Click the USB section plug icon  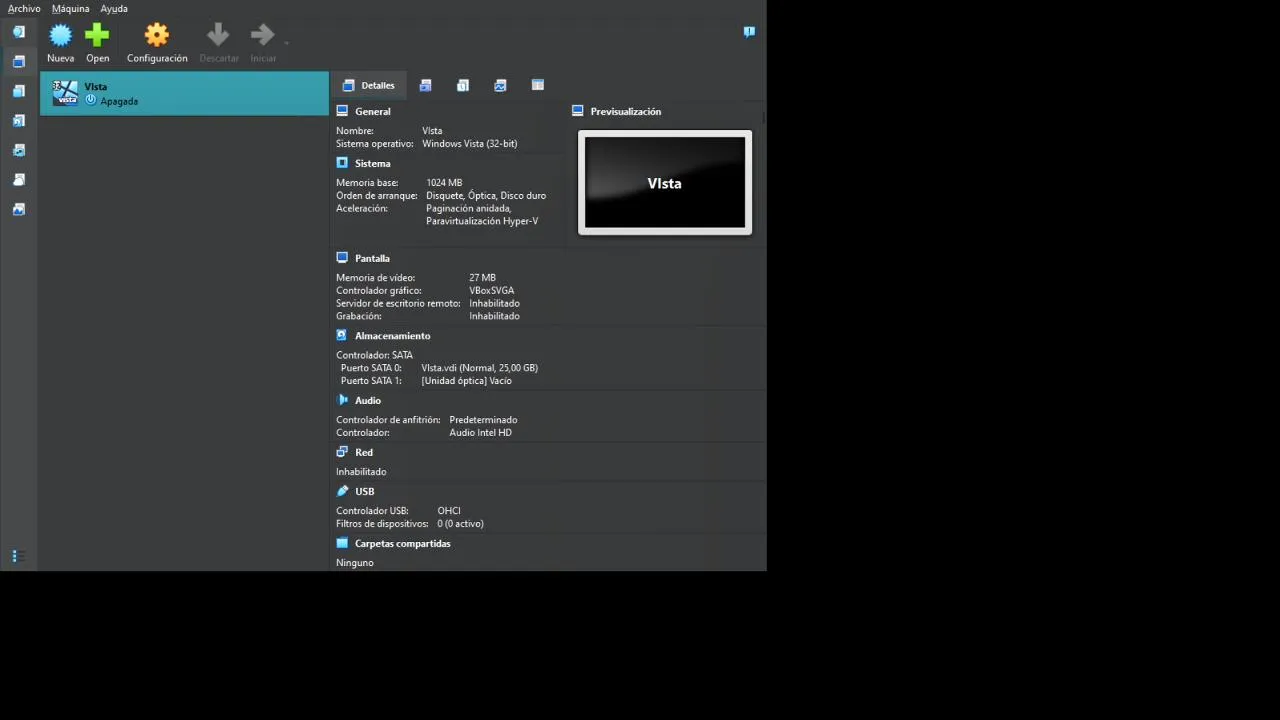click(342, 491)
